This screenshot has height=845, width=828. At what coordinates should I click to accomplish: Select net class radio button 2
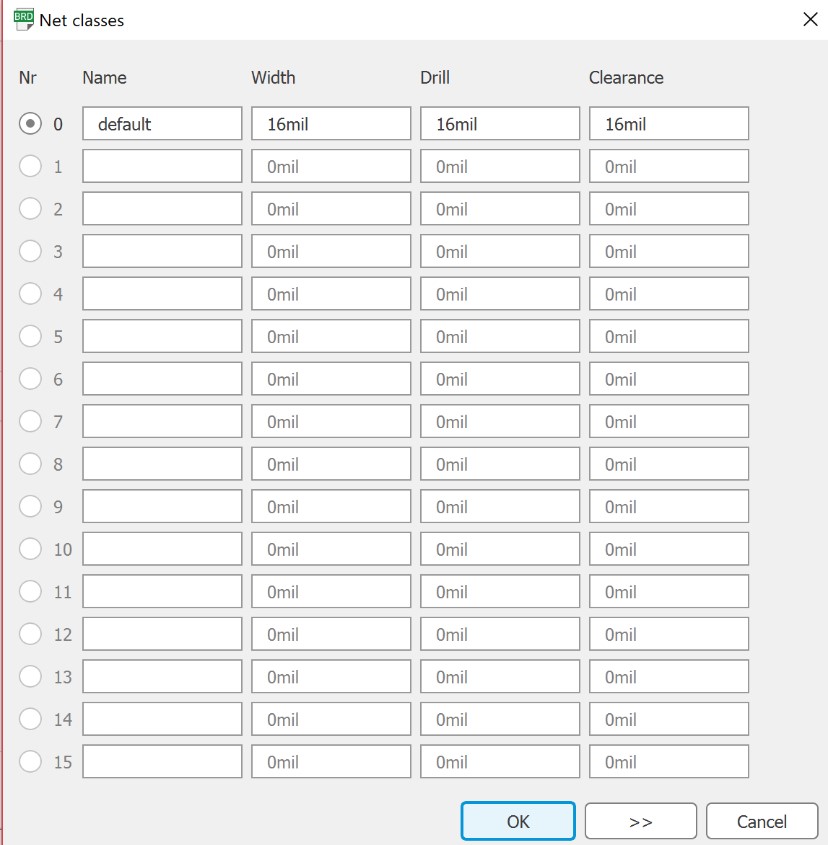(30, 209)
